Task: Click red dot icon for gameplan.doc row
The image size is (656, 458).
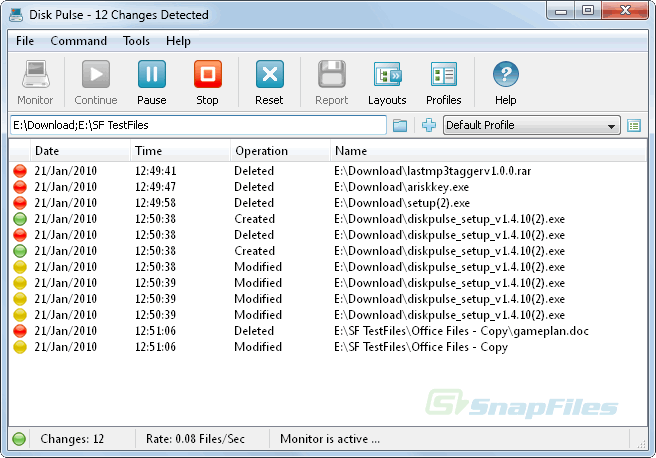Action: 20,331
